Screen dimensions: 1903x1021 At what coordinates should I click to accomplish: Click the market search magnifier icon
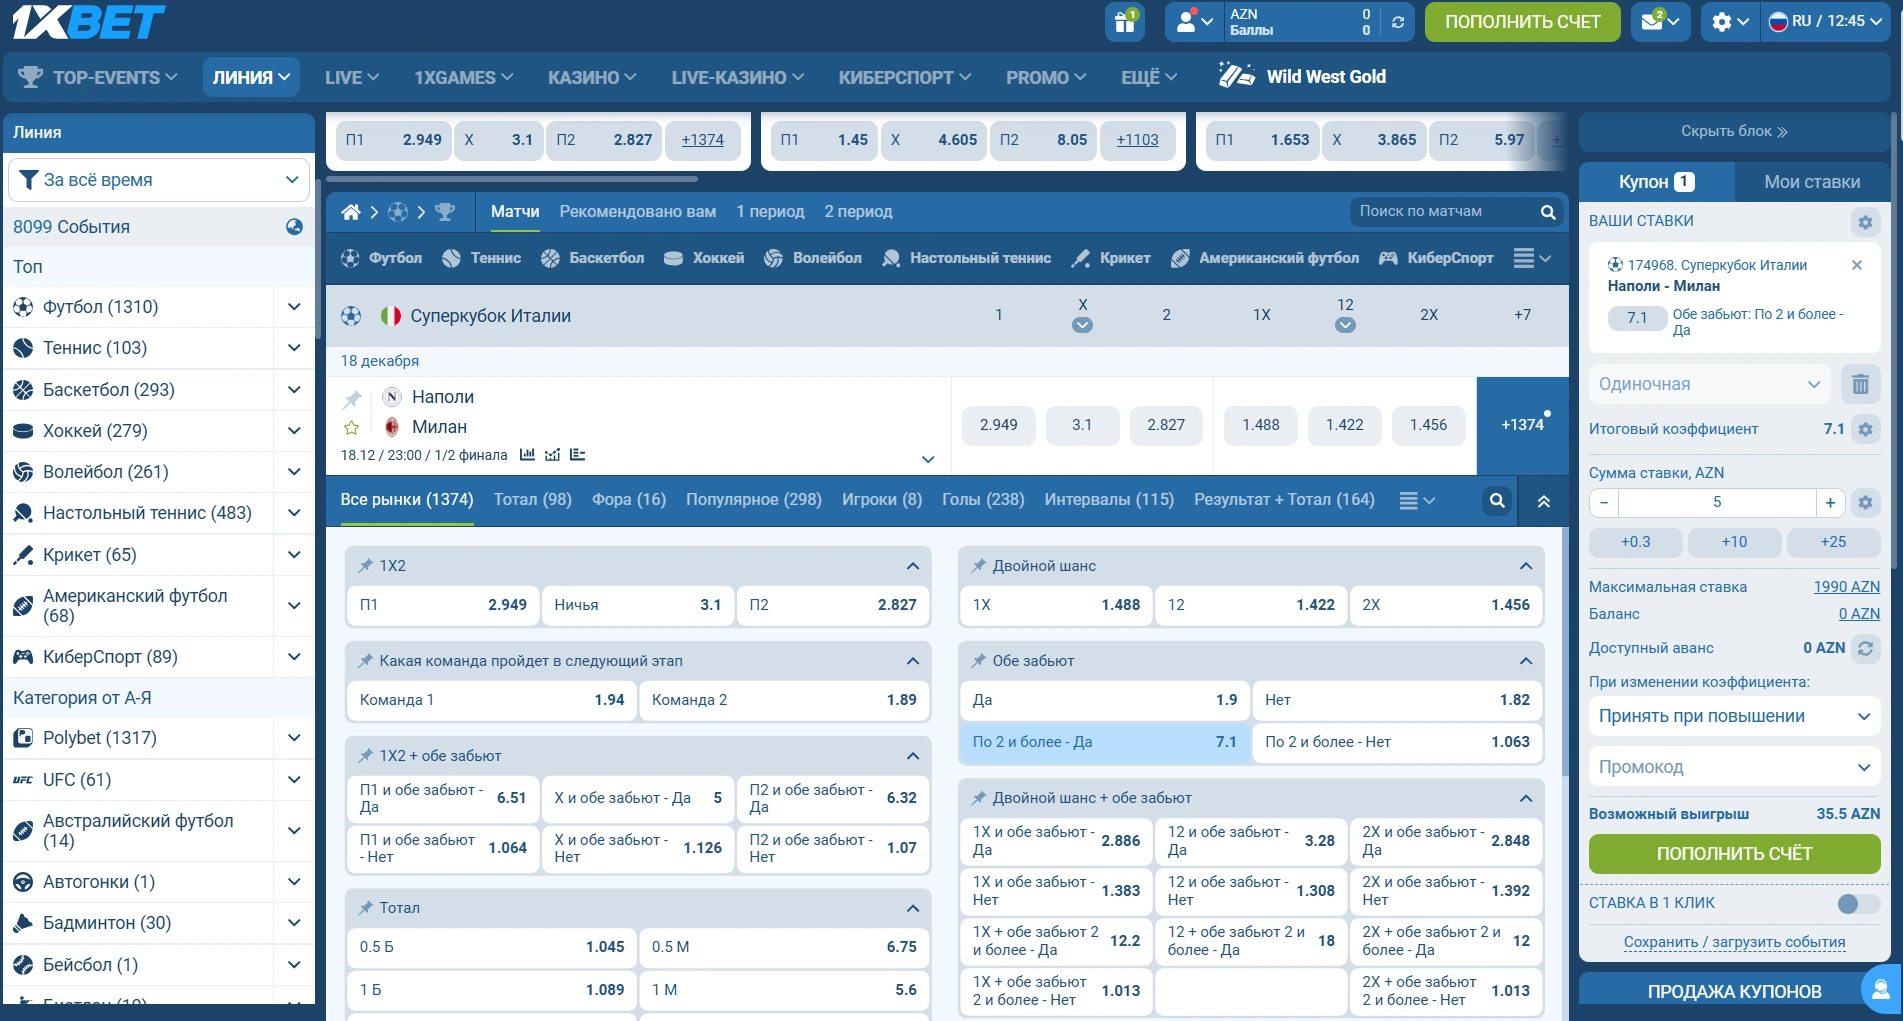(1496, 500)
